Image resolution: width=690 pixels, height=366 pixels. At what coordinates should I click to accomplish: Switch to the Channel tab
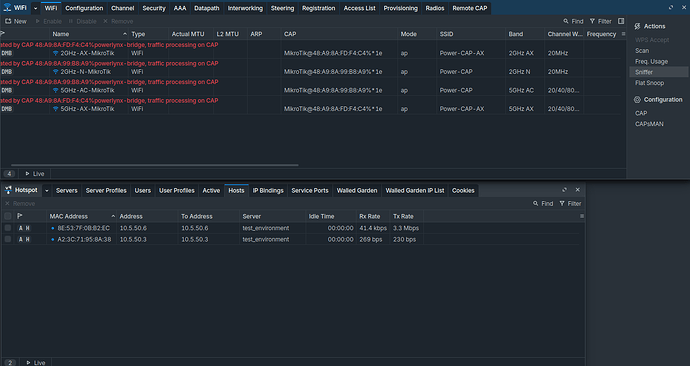coord(122,8)
